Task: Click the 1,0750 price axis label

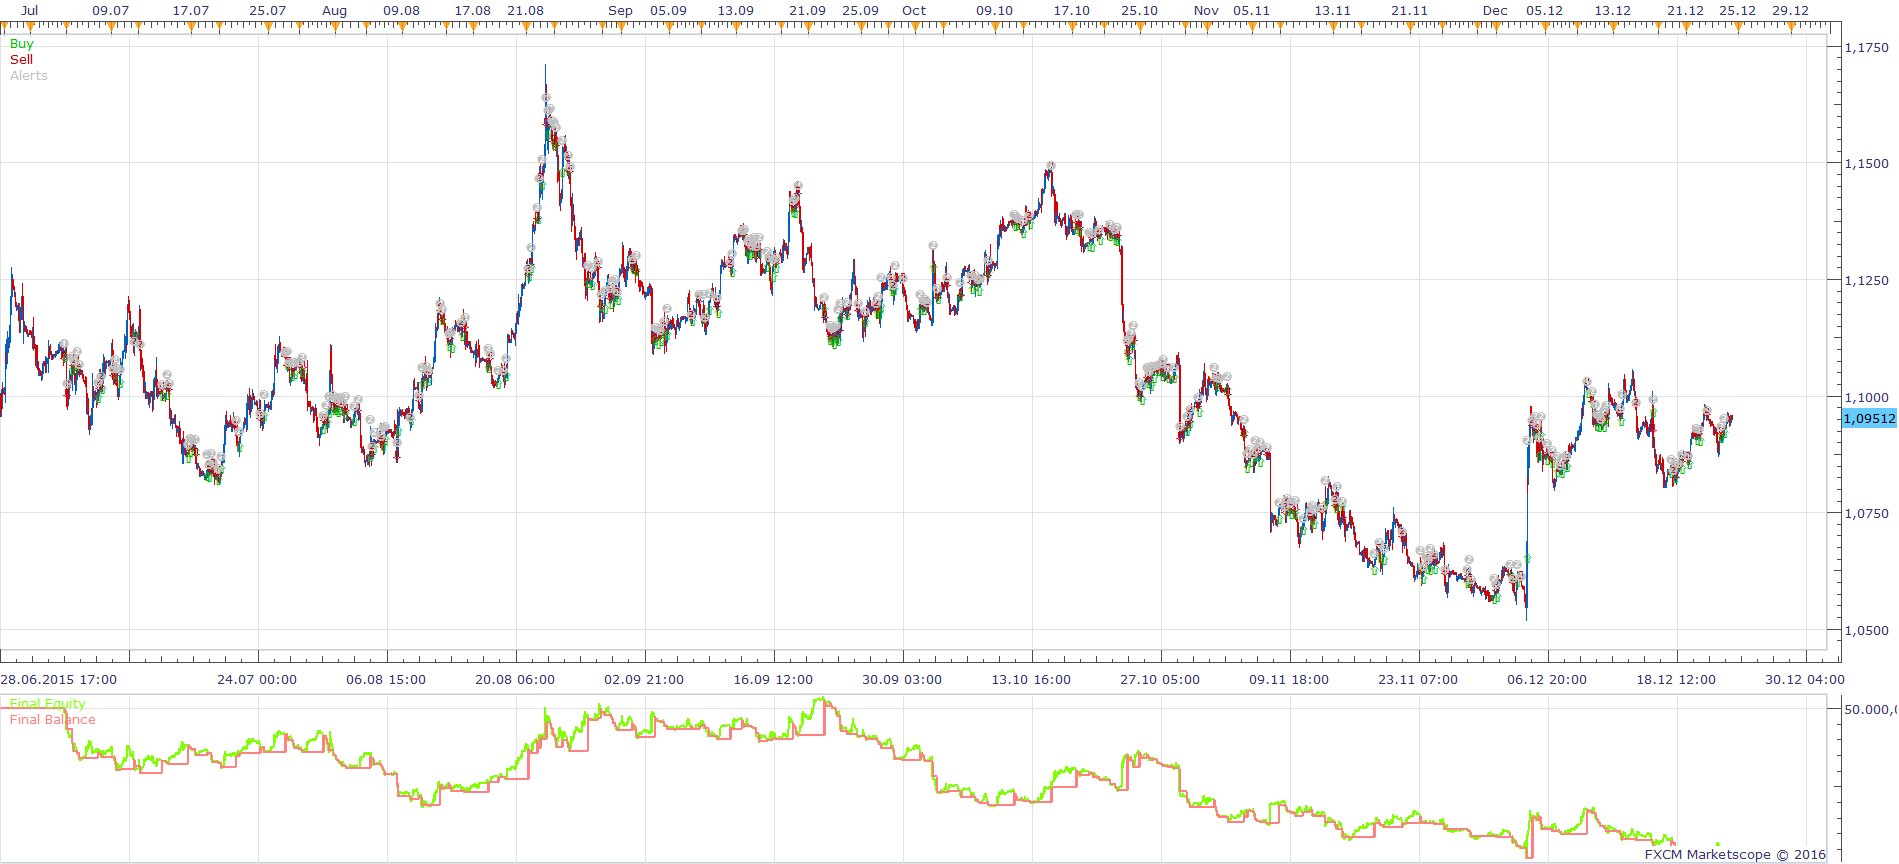Action: tap(1867, 514)
